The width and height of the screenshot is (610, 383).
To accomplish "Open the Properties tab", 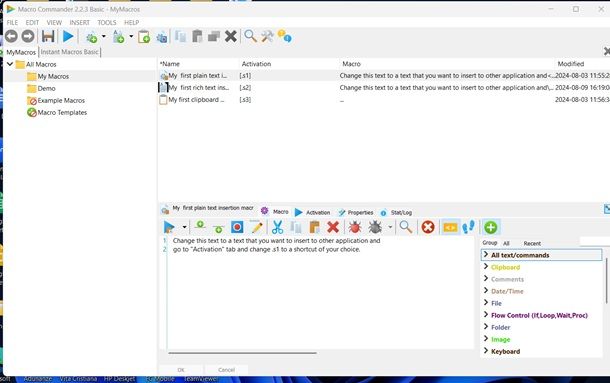I will 356,212.
